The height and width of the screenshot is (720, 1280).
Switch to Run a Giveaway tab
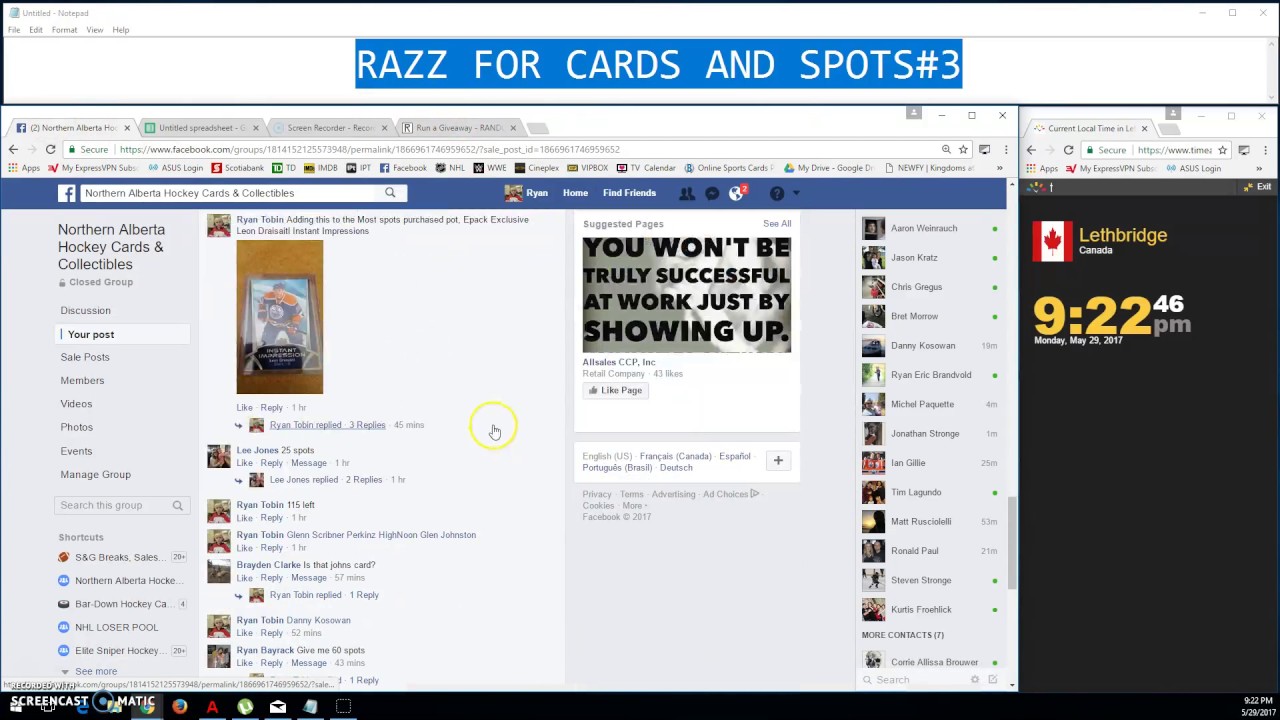(x=459, y=128)
